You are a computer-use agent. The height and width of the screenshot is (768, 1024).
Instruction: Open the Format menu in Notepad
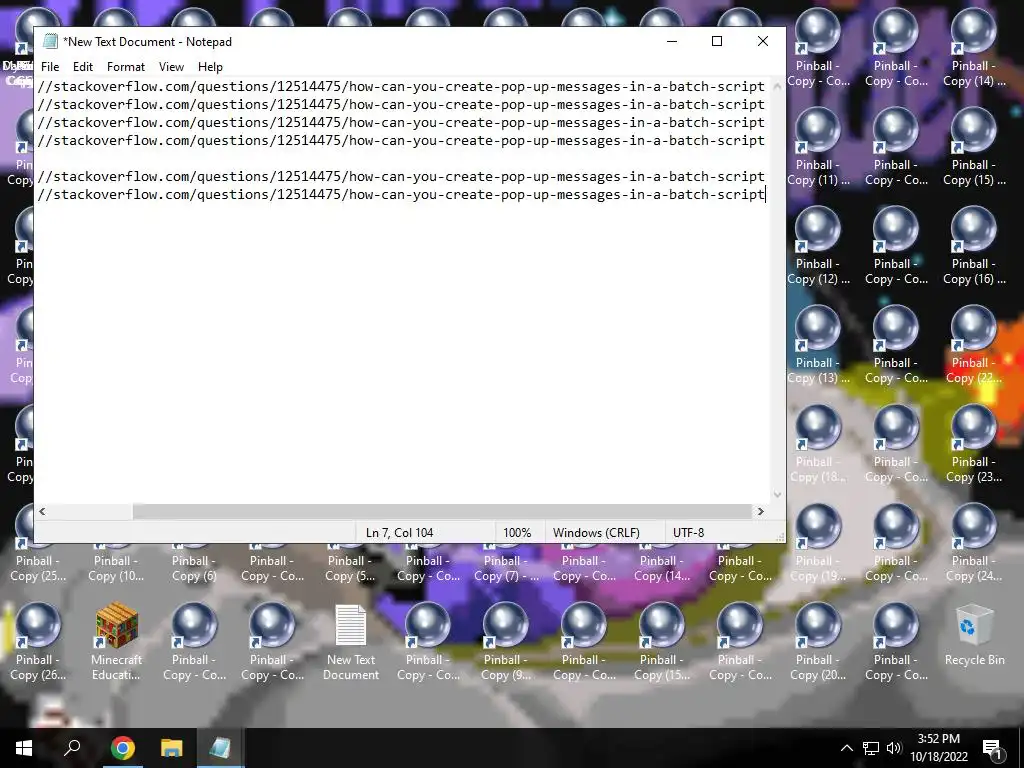[125, 67]
